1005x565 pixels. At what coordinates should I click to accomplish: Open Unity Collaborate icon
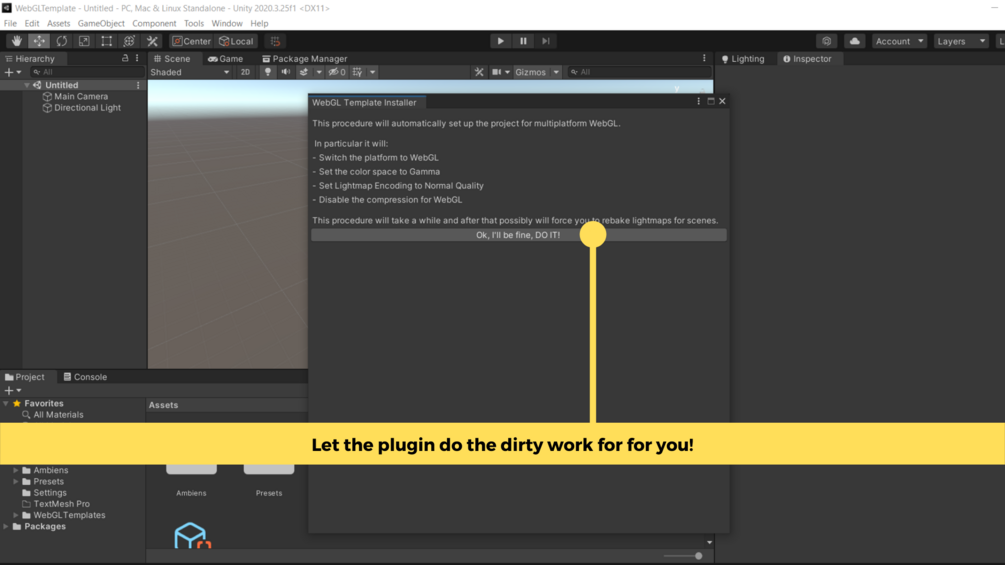click(827, 41)
